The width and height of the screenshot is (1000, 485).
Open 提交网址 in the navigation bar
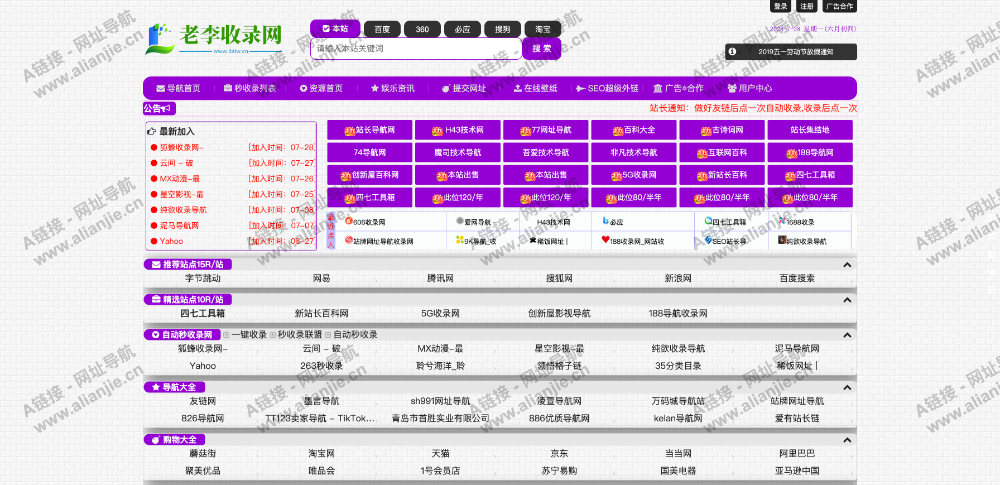tap(463, 88)
